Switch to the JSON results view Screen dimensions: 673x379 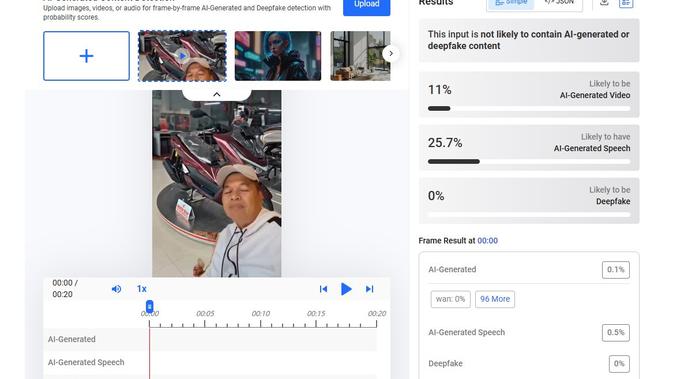558,3
